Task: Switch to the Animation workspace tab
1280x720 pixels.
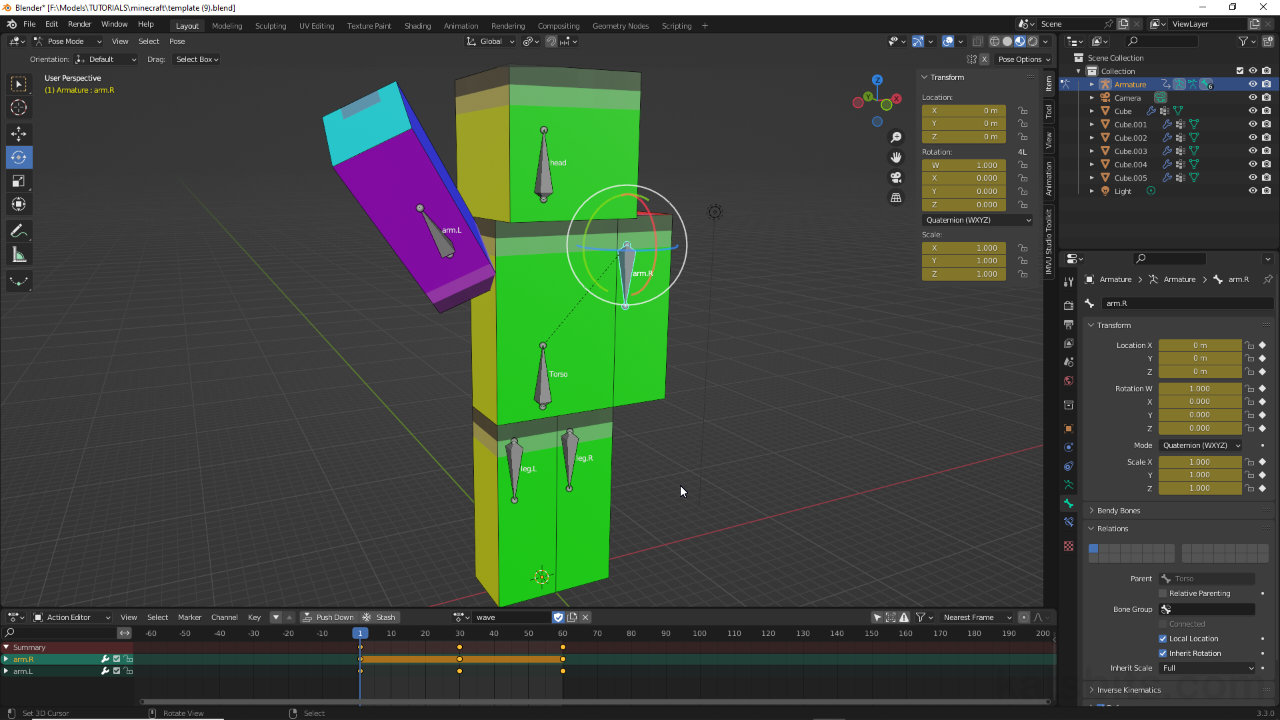Action: pos(460,26)
